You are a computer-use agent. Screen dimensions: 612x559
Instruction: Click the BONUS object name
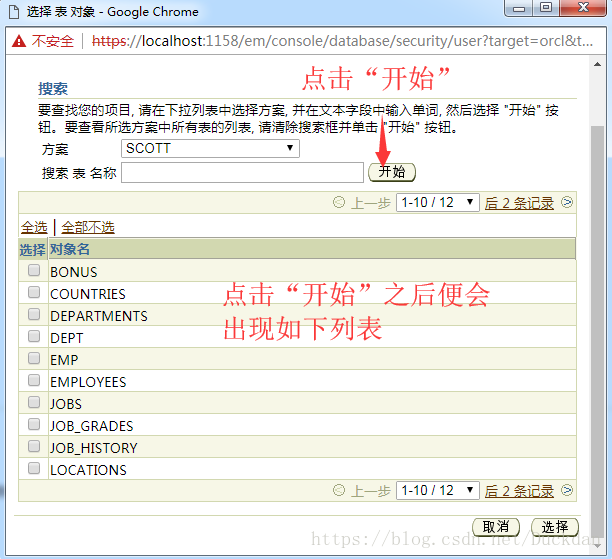point(74,272)
